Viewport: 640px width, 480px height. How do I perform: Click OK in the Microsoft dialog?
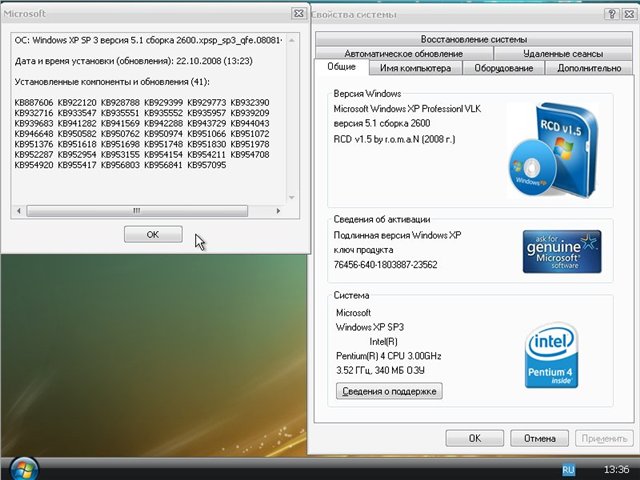coord(153,234)
